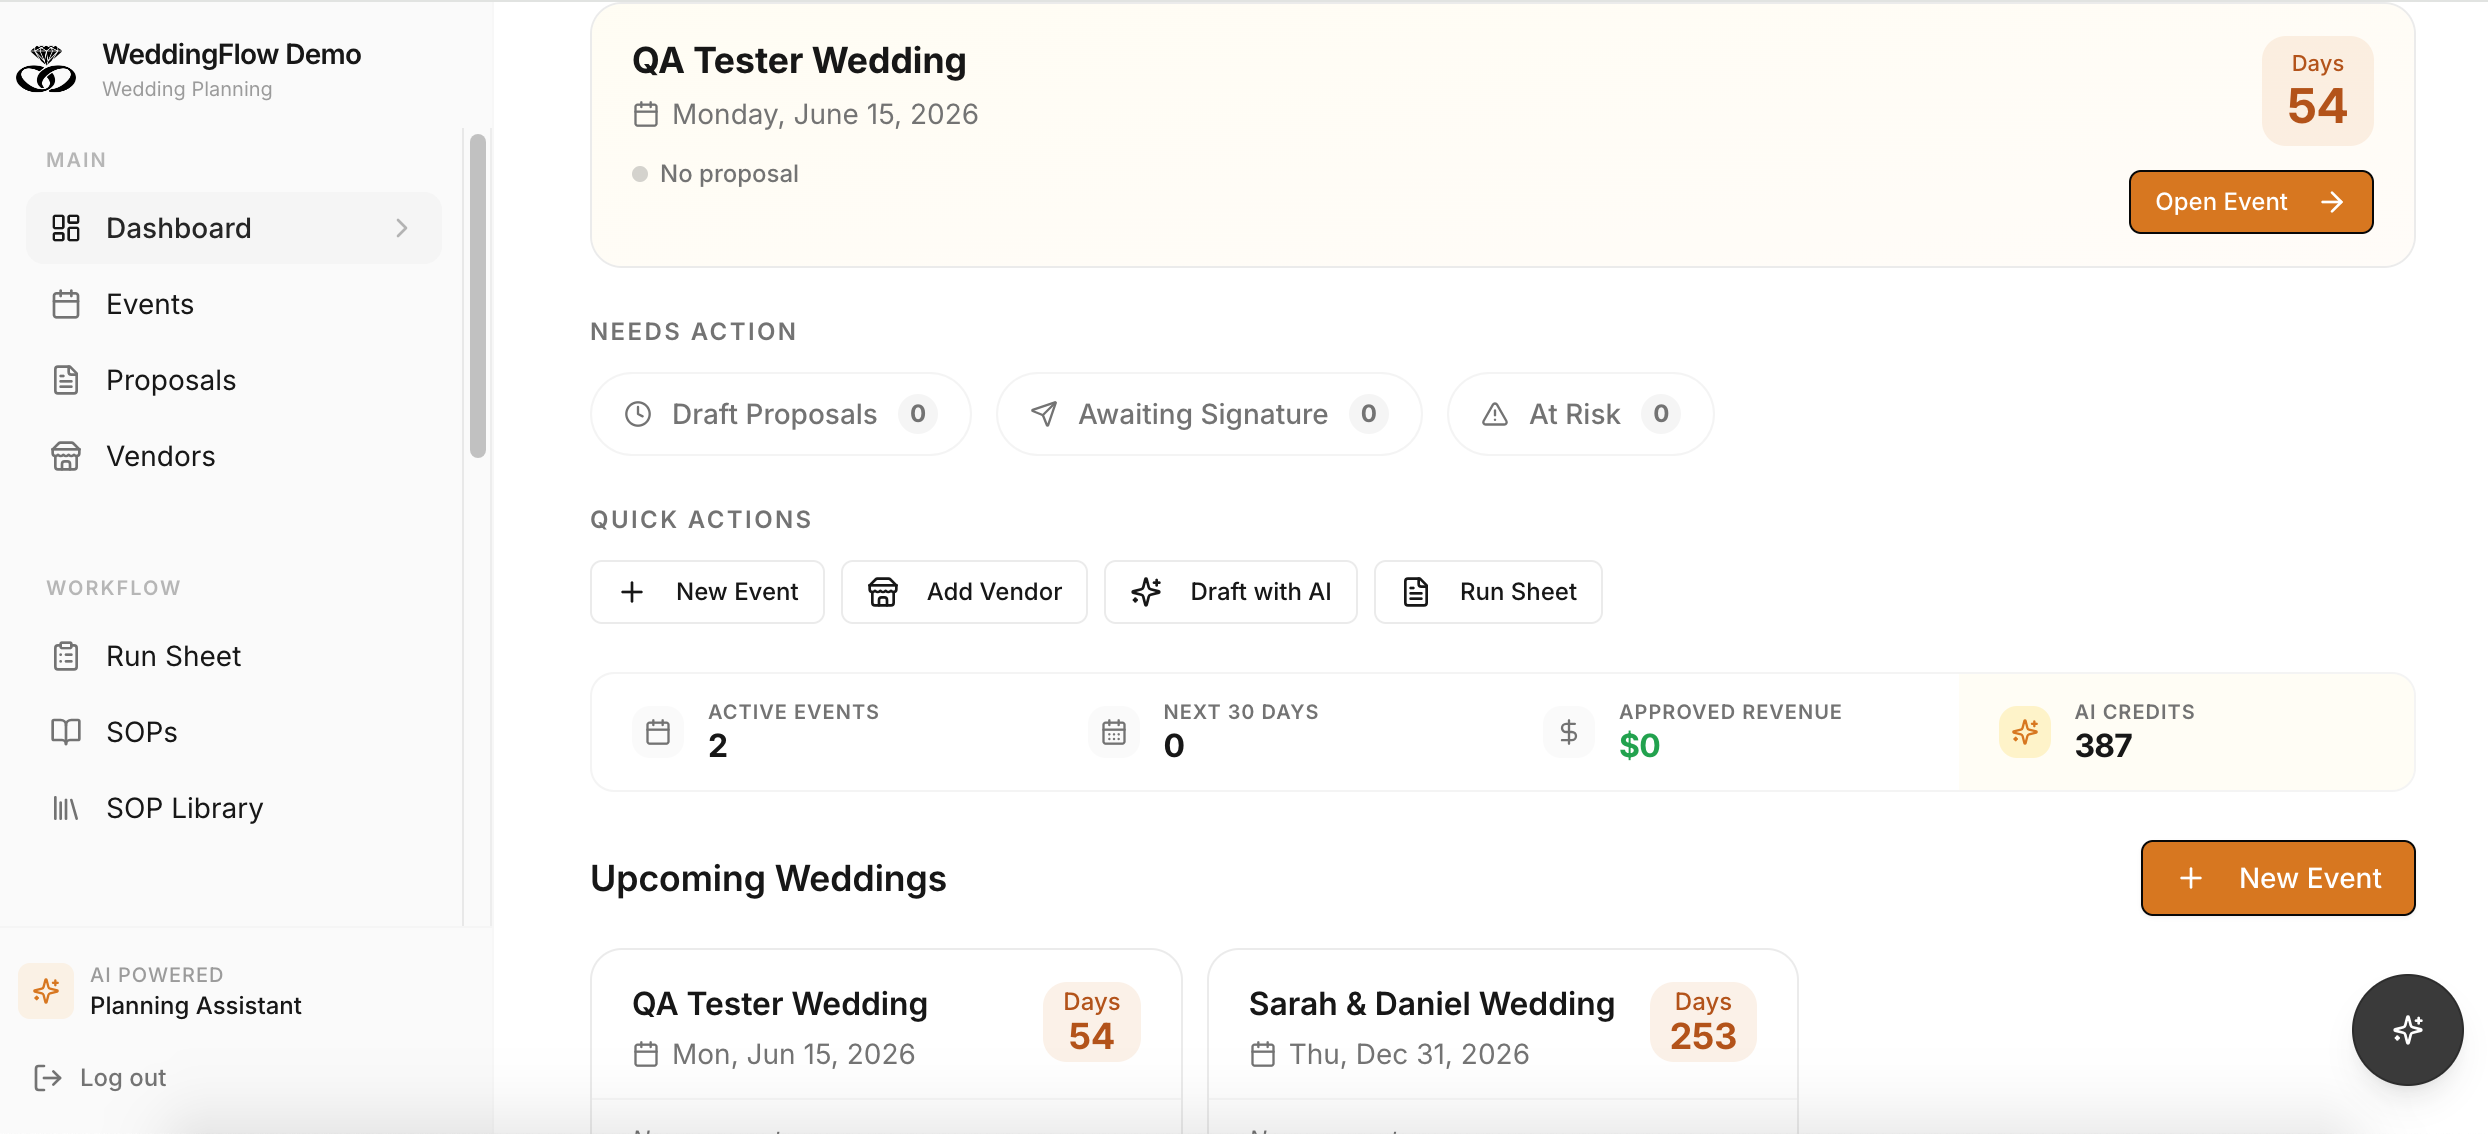The height and width of the screenshot is (1134, 2488).
Task: Select the At Risk filter pill
Action: [x=1580, y=414]
